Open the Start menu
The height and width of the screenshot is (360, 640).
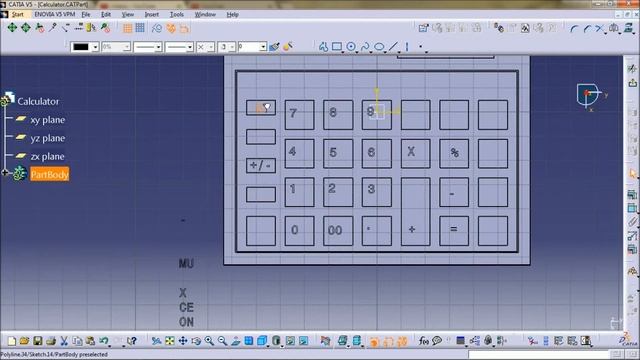(x=18, y=14)
